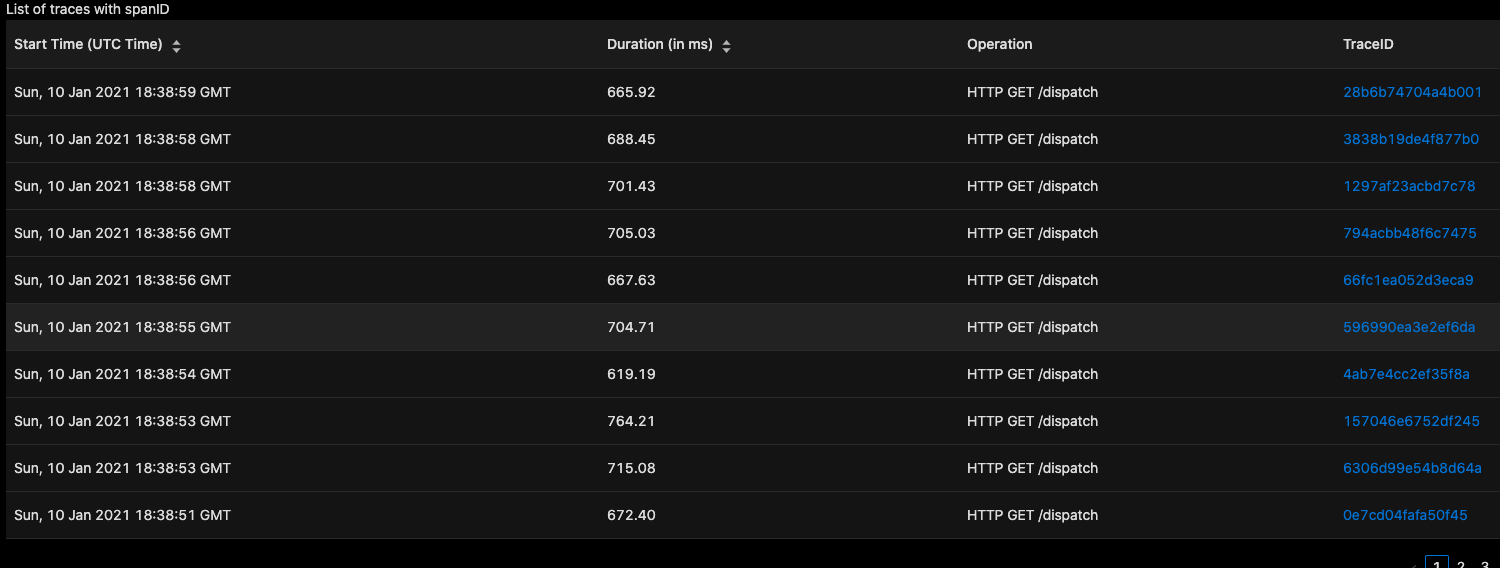Click the TraceID column header

1367,45
